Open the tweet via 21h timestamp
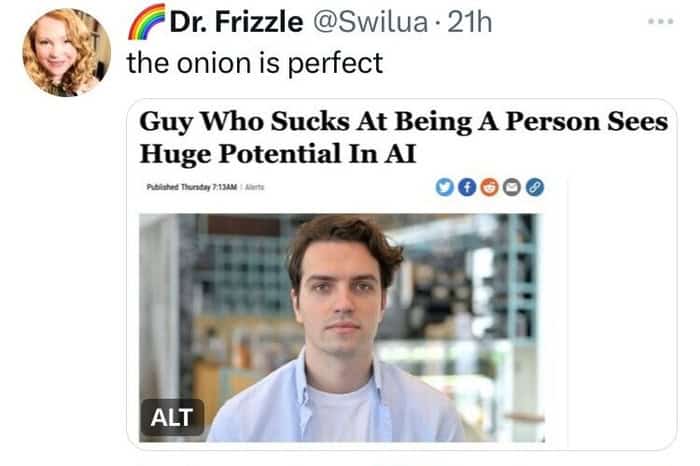 click(x=470, y=22)
